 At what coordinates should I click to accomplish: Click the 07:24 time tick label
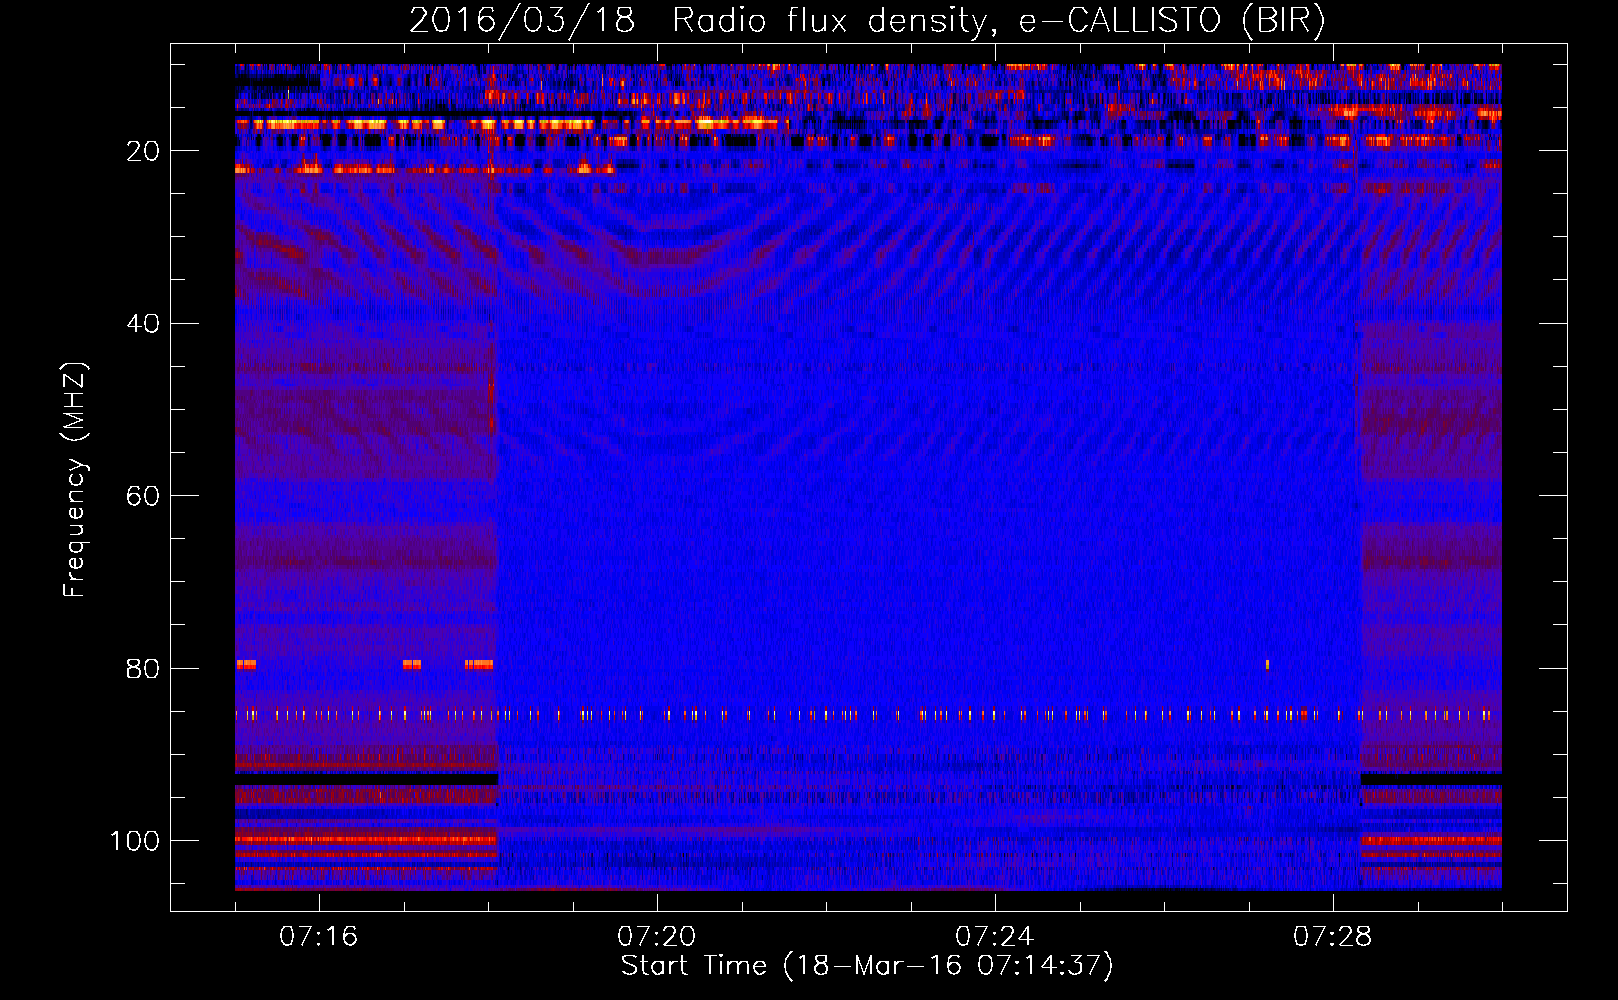[x=994, y=937]
